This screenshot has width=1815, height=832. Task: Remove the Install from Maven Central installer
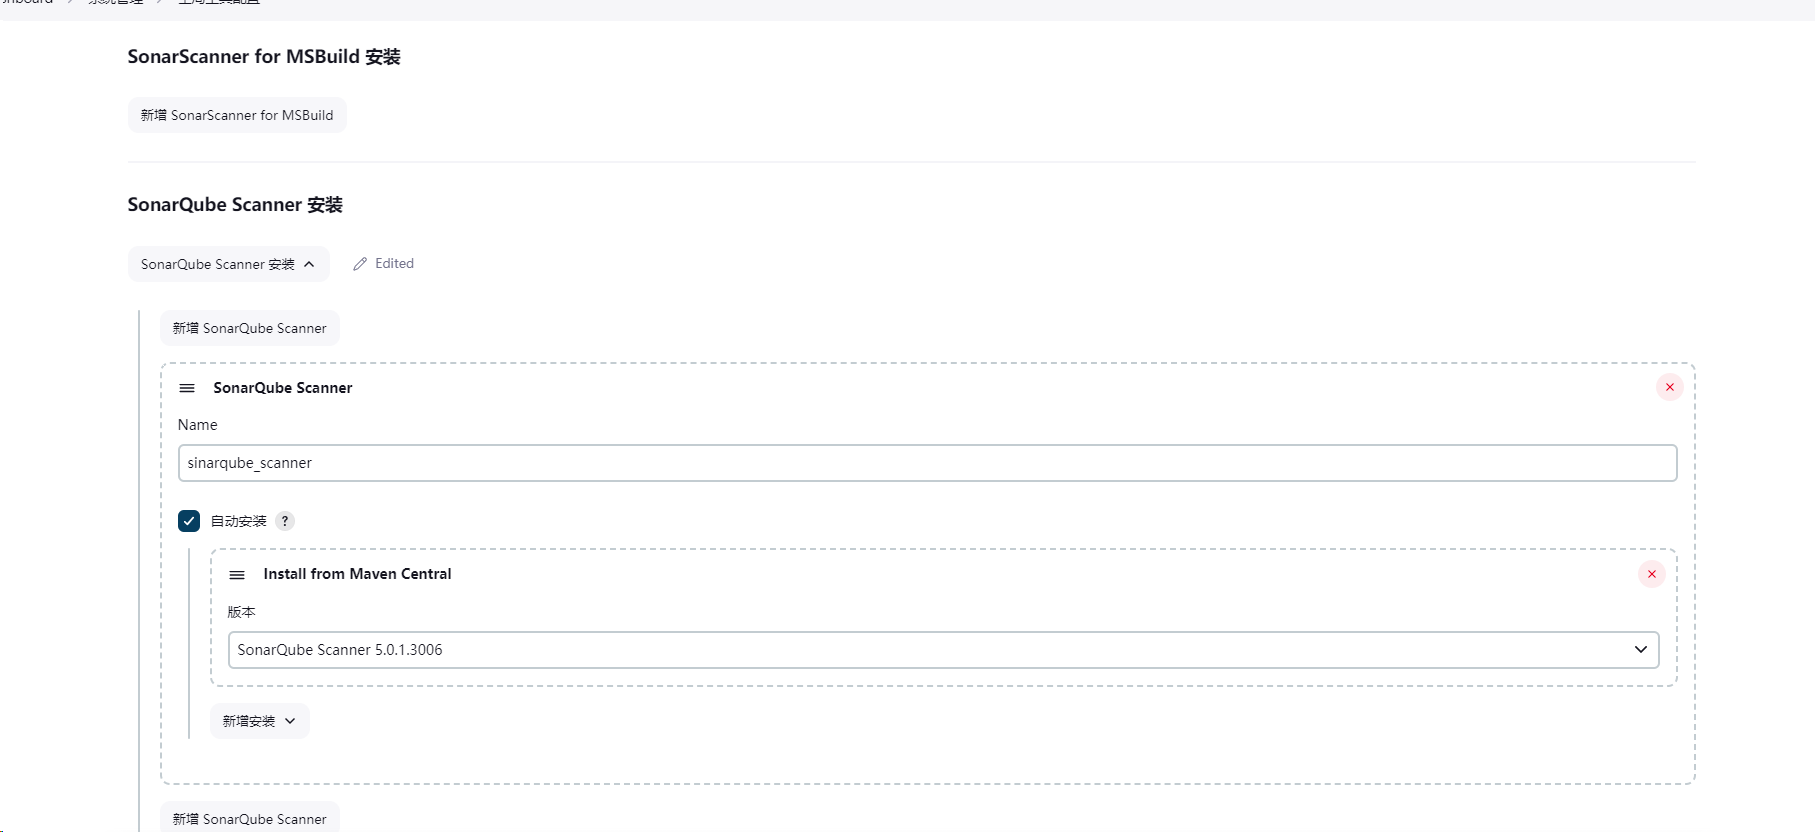1651,574
